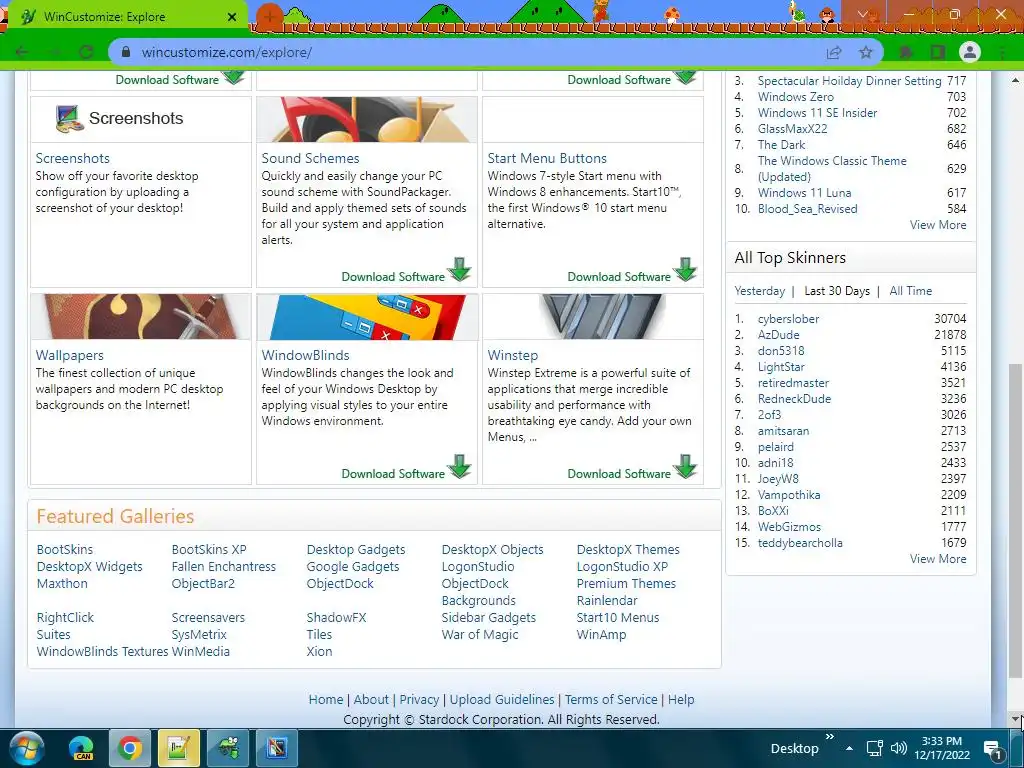Open the Screenshots gallery link

pyautogui.click(x=72, y=159)
